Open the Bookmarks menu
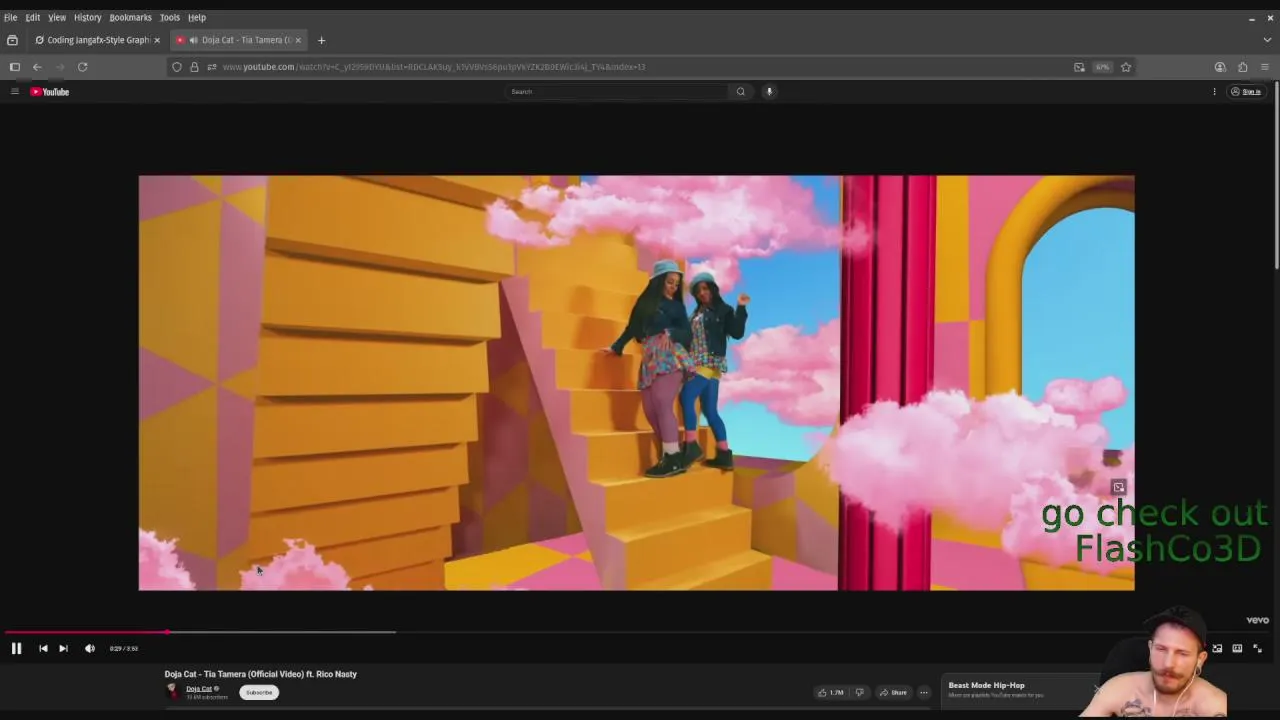Screen dimensions: 1280x720 click(130, 17)
